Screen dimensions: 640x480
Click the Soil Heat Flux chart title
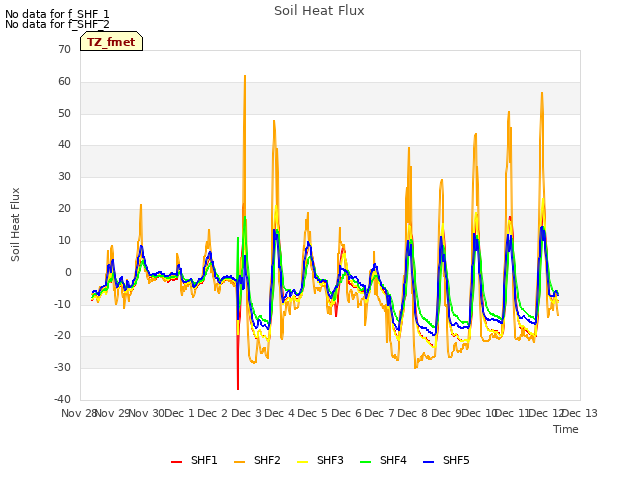click(319, 11)
